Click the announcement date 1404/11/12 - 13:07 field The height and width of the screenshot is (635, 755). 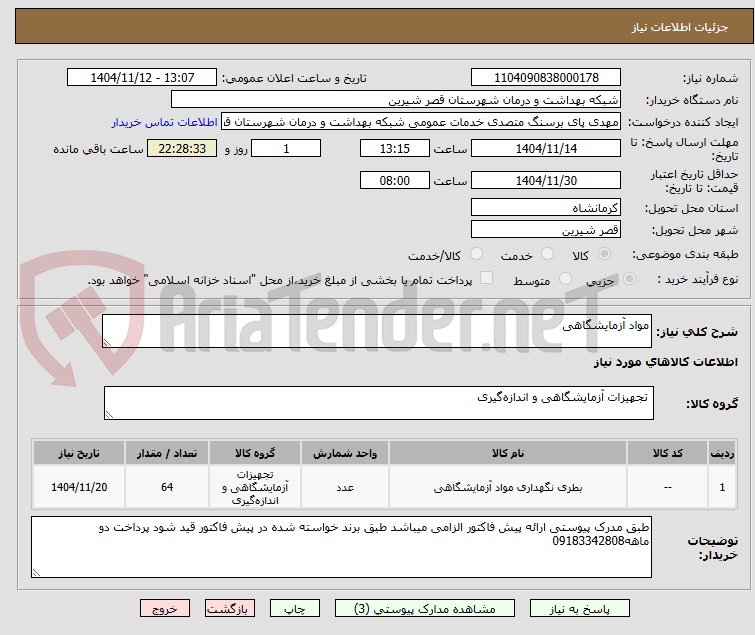[142, 78]
